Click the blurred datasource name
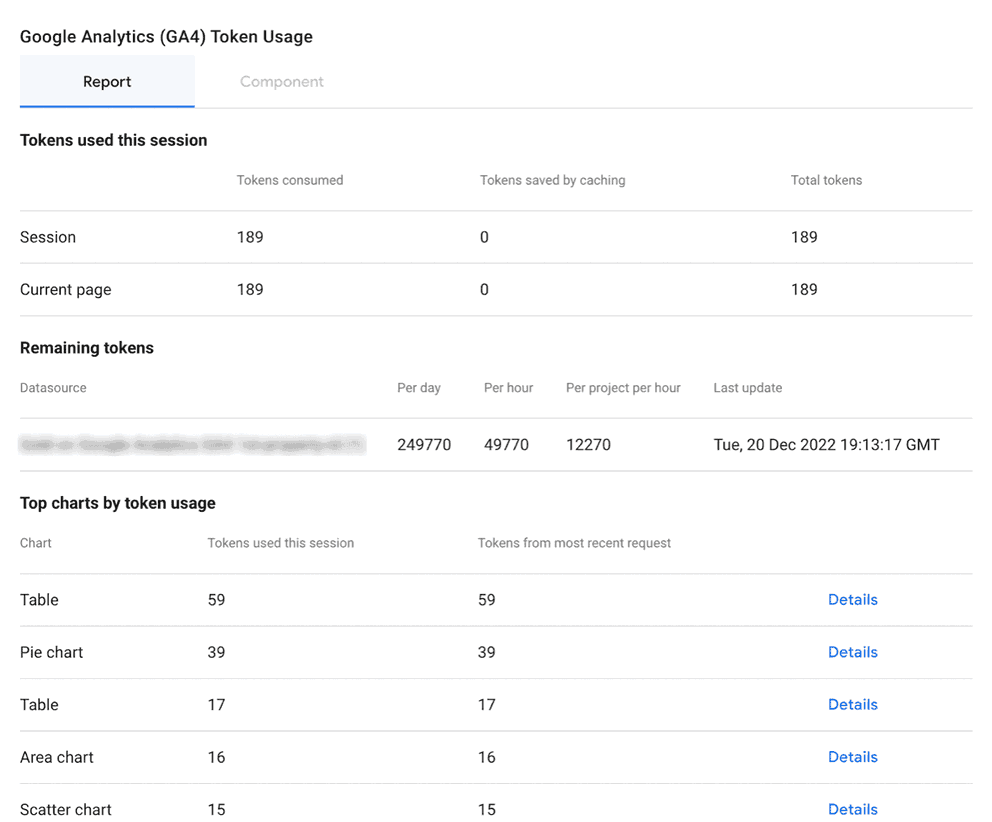This screenshot has height=822, width=992. pyautogui.click(x=192, y=444)
